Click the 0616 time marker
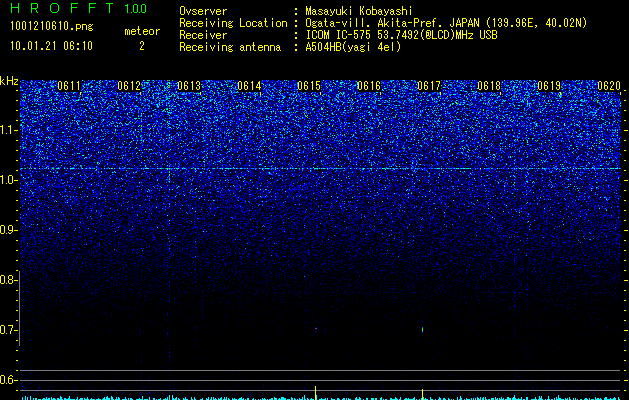Image resolution: width=629 pixels, height=400 pixels. 369,86
